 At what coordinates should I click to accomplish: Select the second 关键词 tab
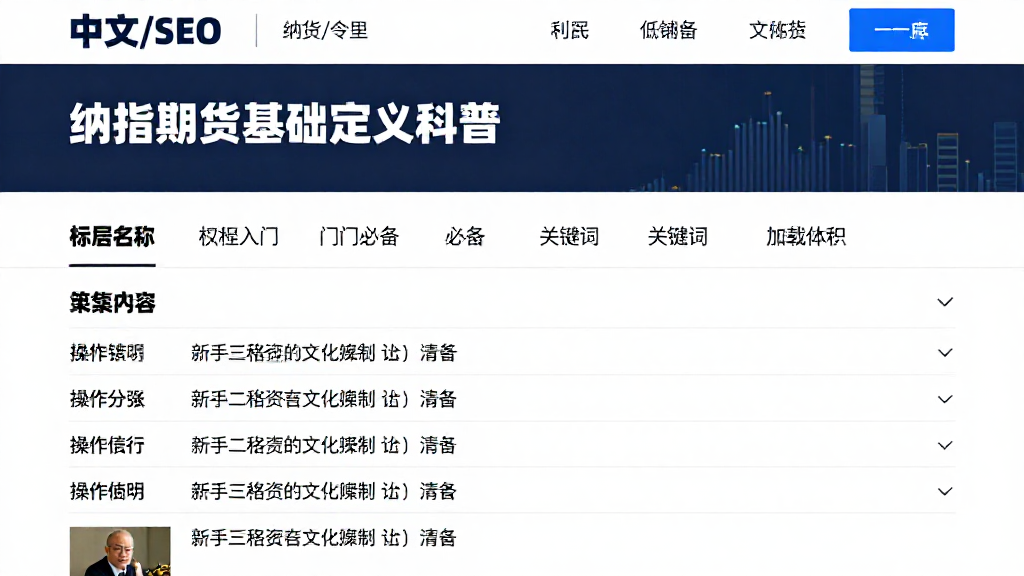[677, 236]
